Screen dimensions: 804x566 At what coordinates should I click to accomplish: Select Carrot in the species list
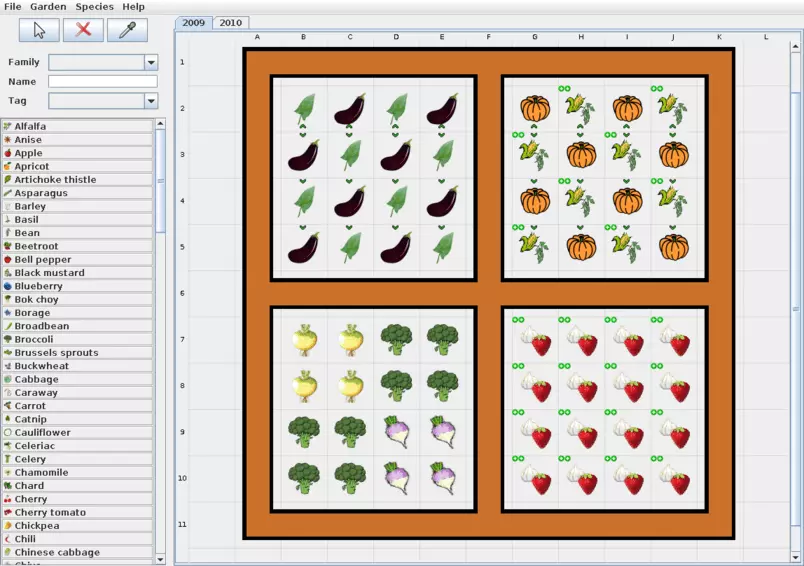coord(30,406)
